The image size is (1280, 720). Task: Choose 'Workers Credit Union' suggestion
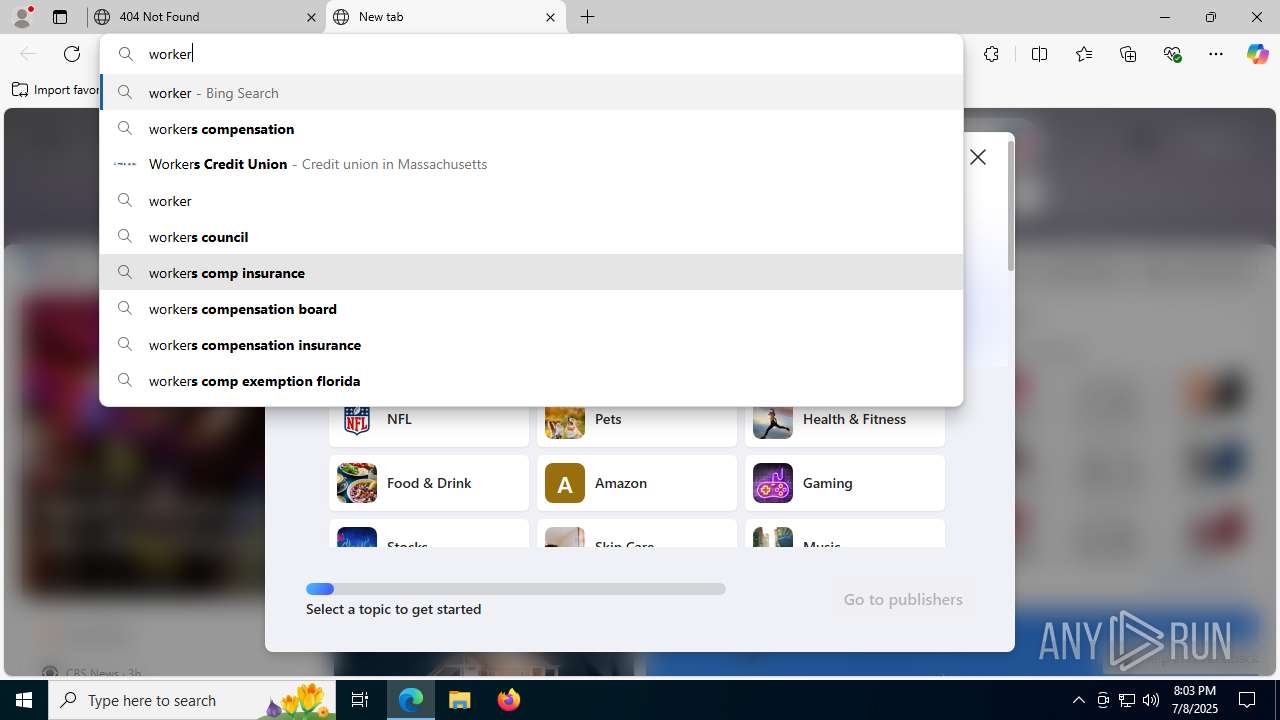coord(531,164)
